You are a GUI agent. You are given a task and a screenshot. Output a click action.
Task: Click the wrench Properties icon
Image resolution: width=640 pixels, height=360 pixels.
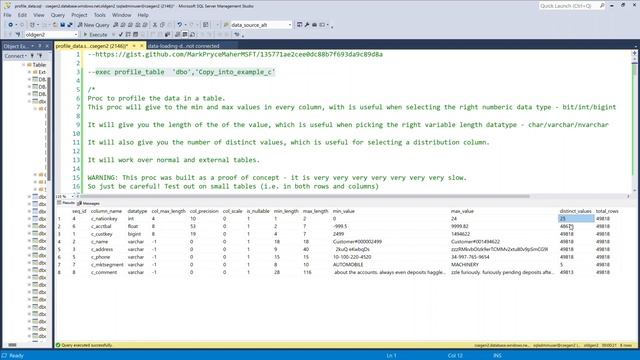[307, 25]
